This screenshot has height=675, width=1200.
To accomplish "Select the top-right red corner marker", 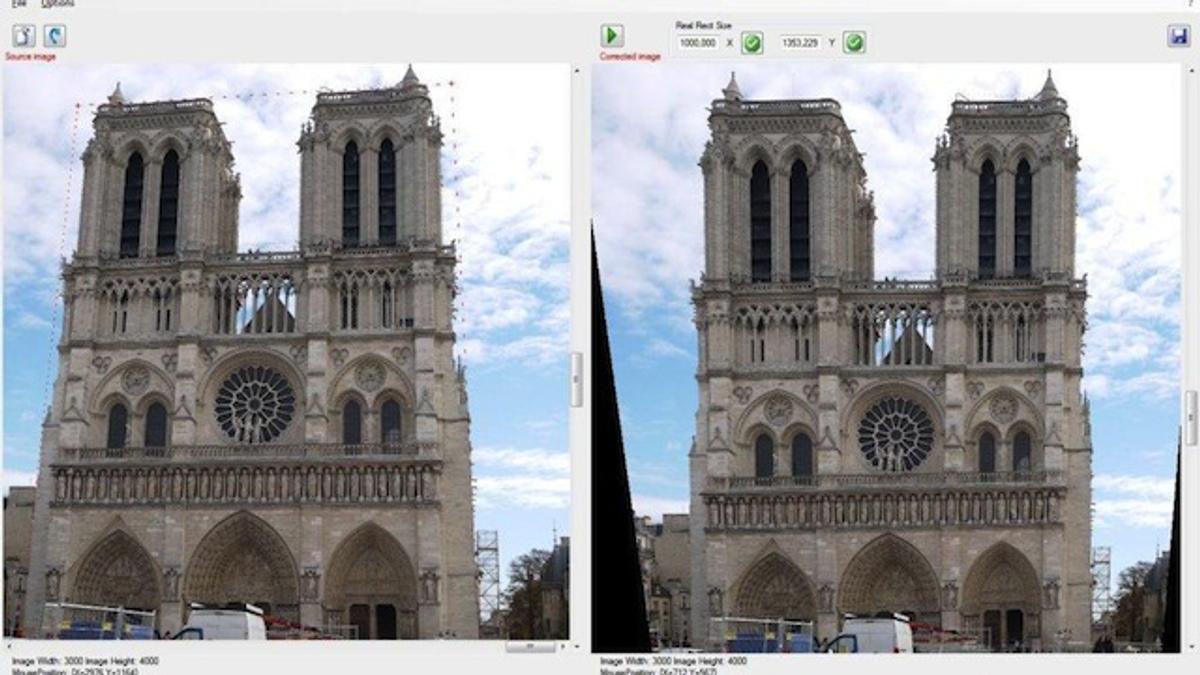I will tap(452, 83).
